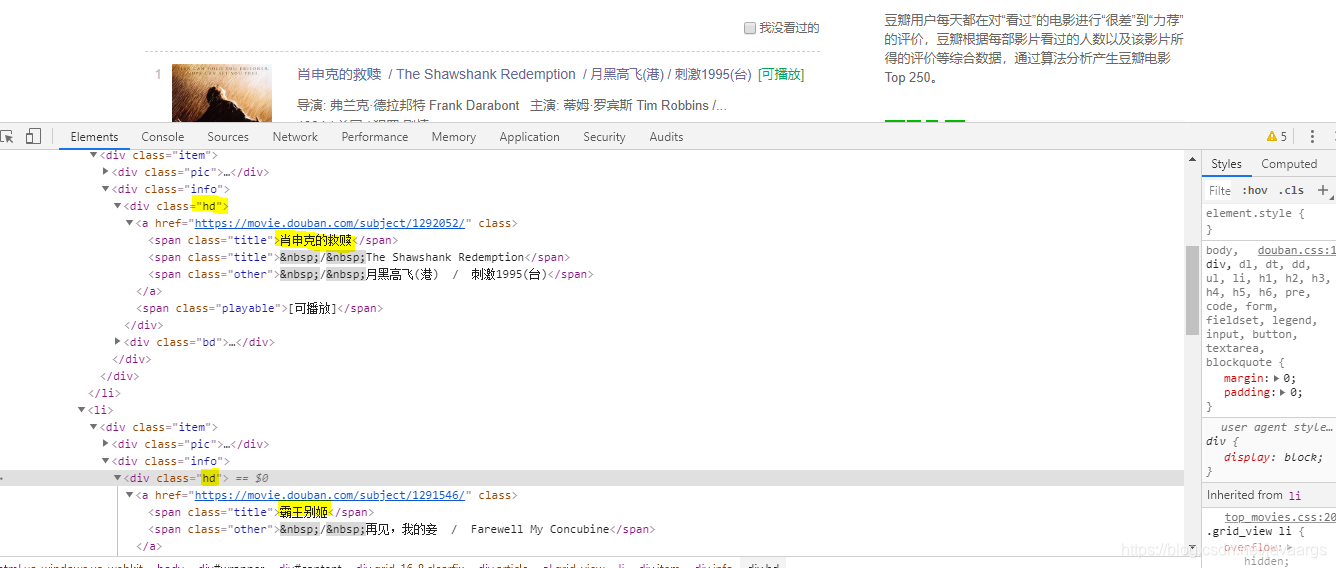This screenshot has width=1336, height=568.
Task: Click the Elements panel vertical scrollbar
Action: coord(1192,290)
